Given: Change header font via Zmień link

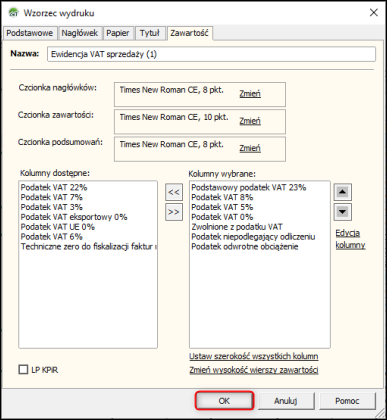Looking at the screenshot, I should click(250, 94).
